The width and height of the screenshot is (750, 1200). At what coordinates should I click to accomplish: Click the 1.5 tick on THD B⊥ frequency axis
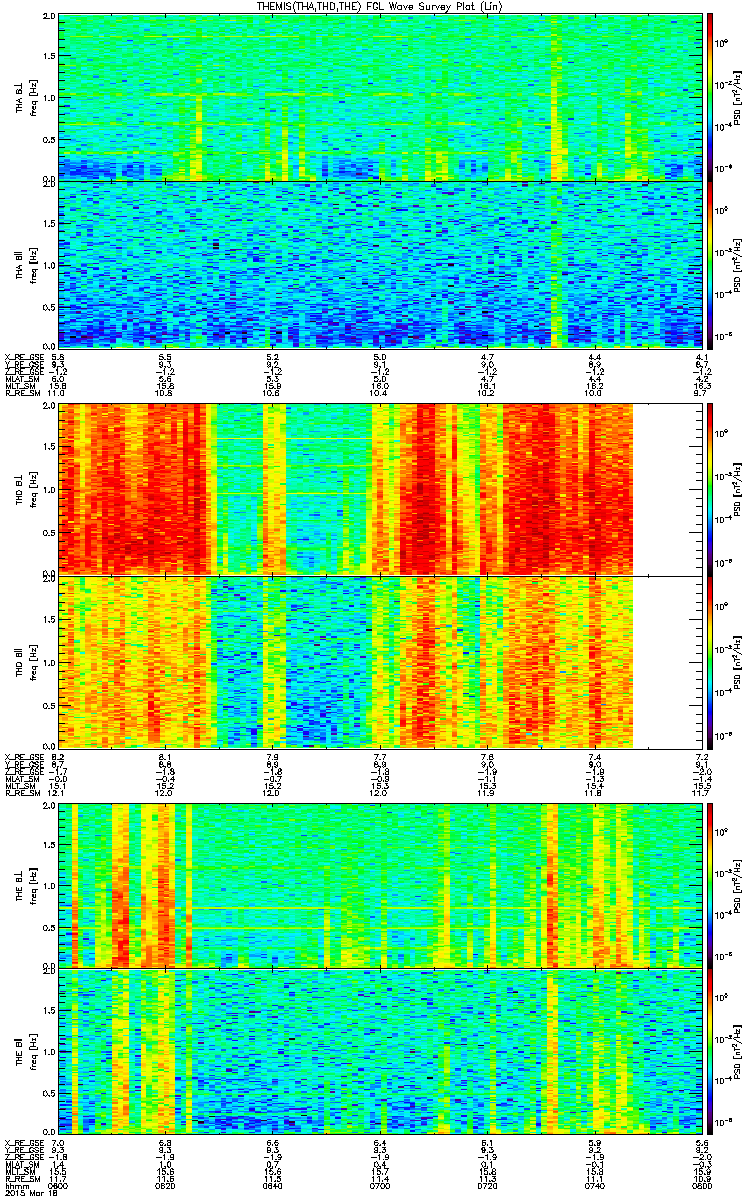coord(49,447)
